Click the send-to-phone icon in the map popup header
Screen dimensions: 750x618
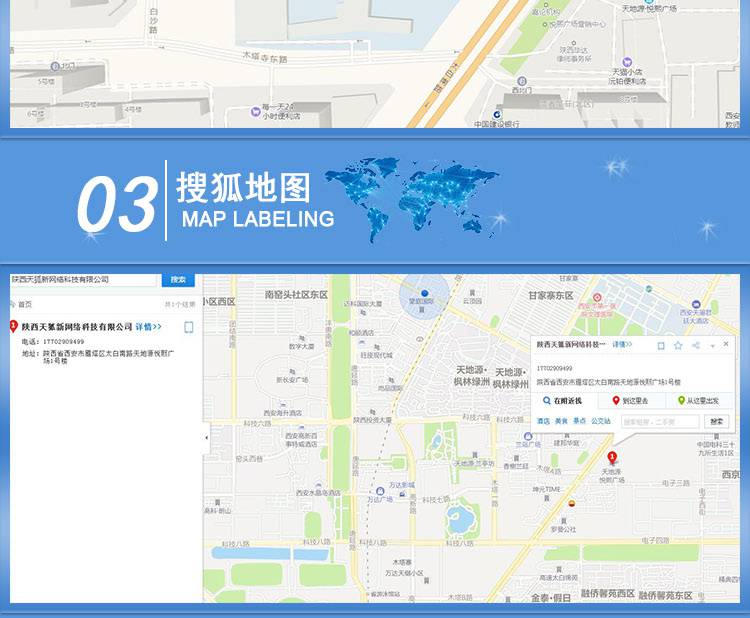661,345
